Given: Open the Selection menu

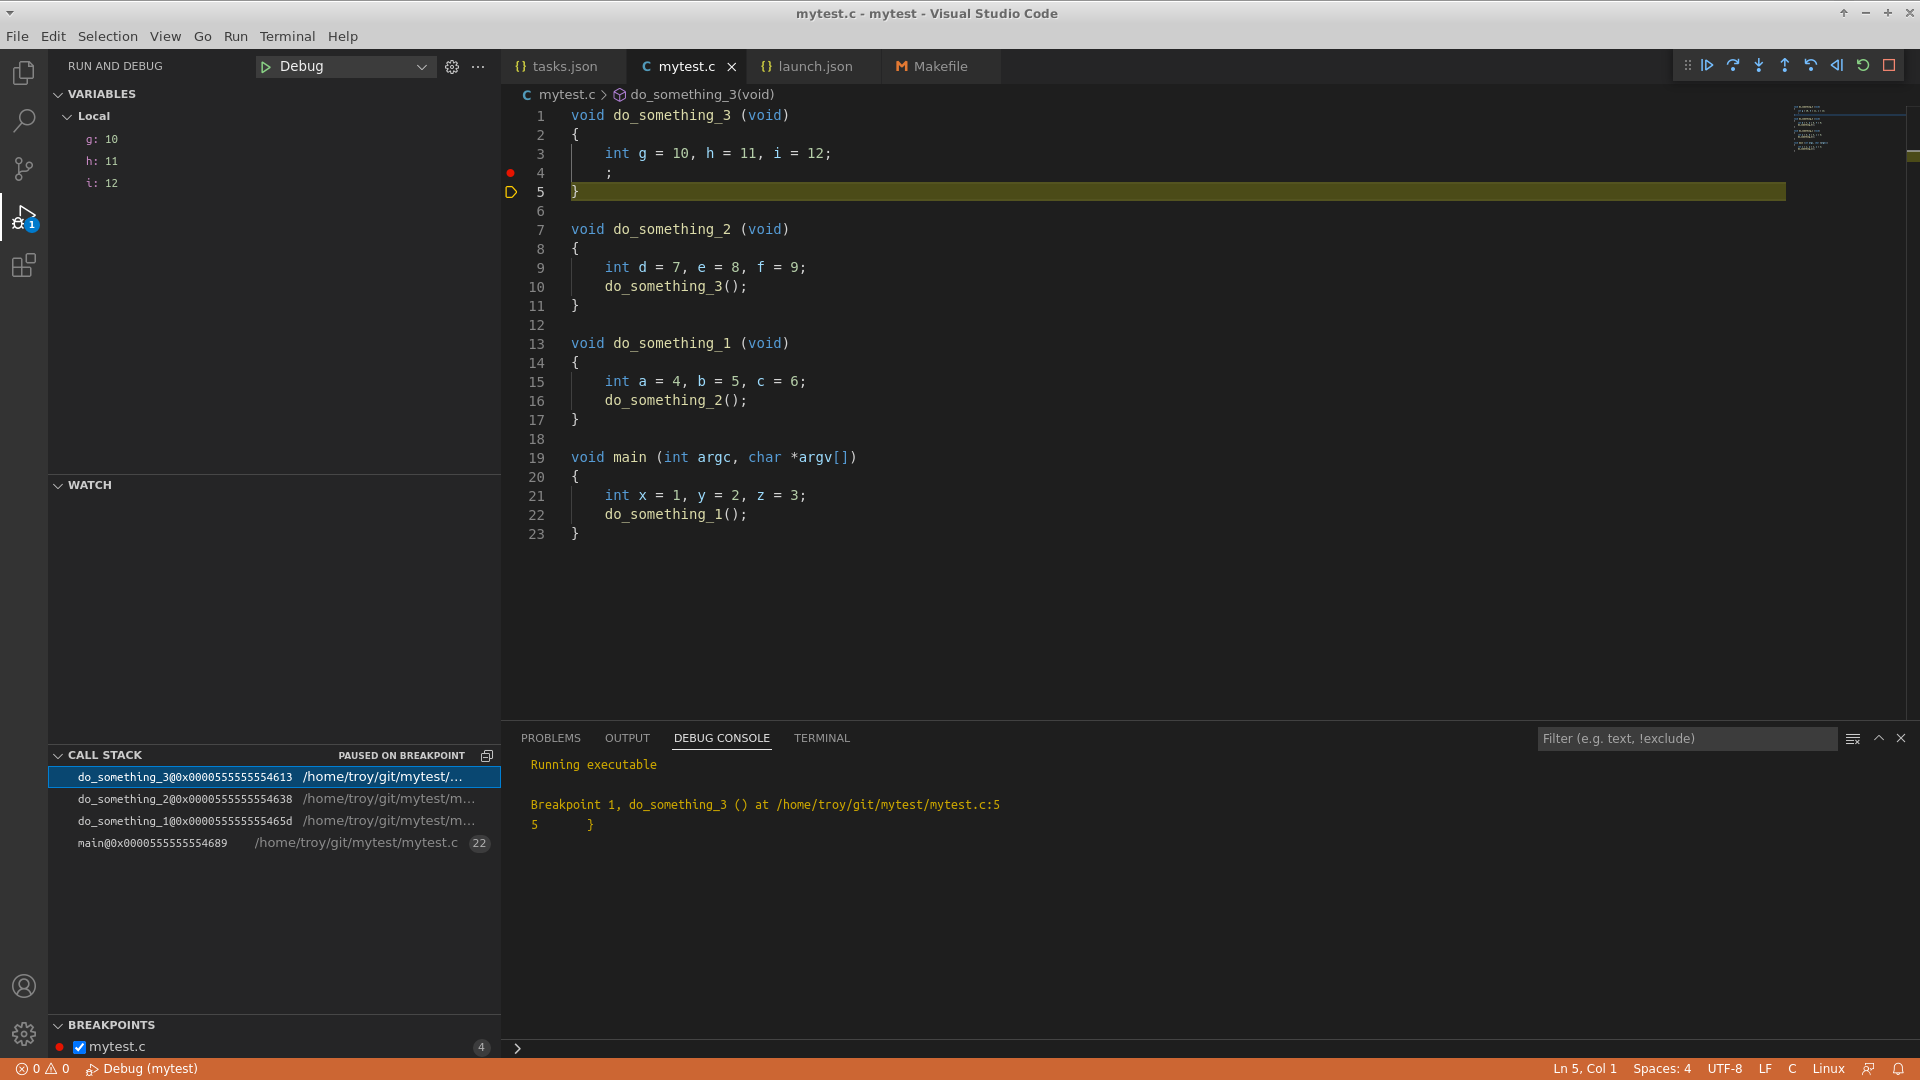Looking at the screenshot, I should point(107,36).
